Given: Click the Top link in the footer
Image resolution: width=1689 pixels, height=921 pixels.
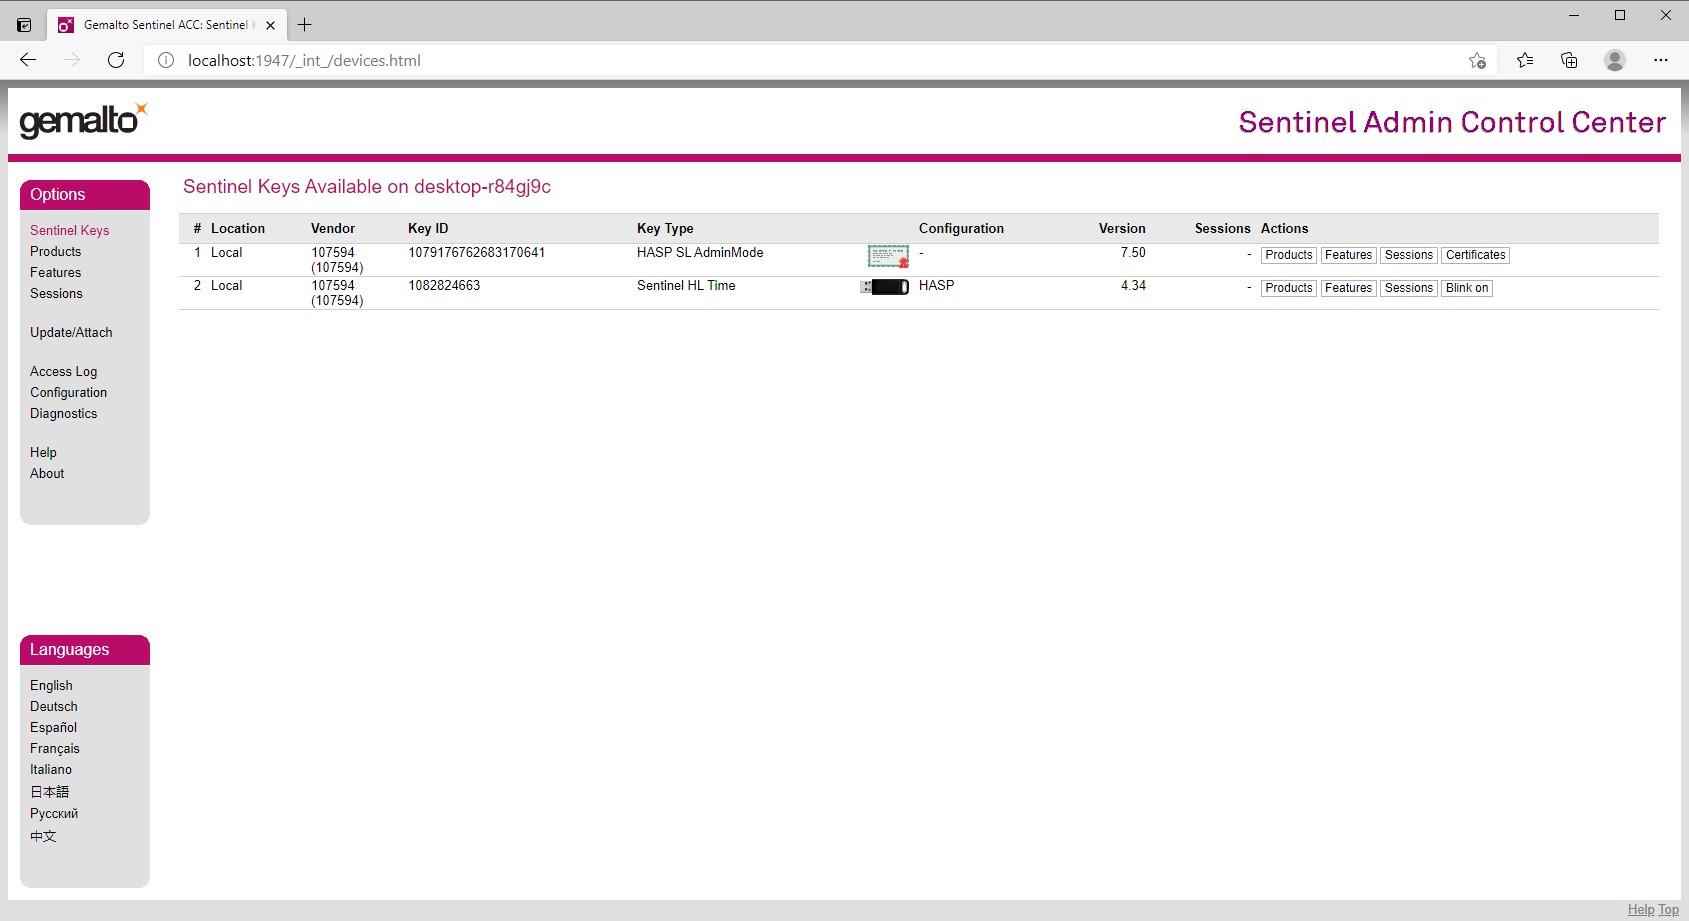Looking at the screenshot, I should (x=1669, y=909).
